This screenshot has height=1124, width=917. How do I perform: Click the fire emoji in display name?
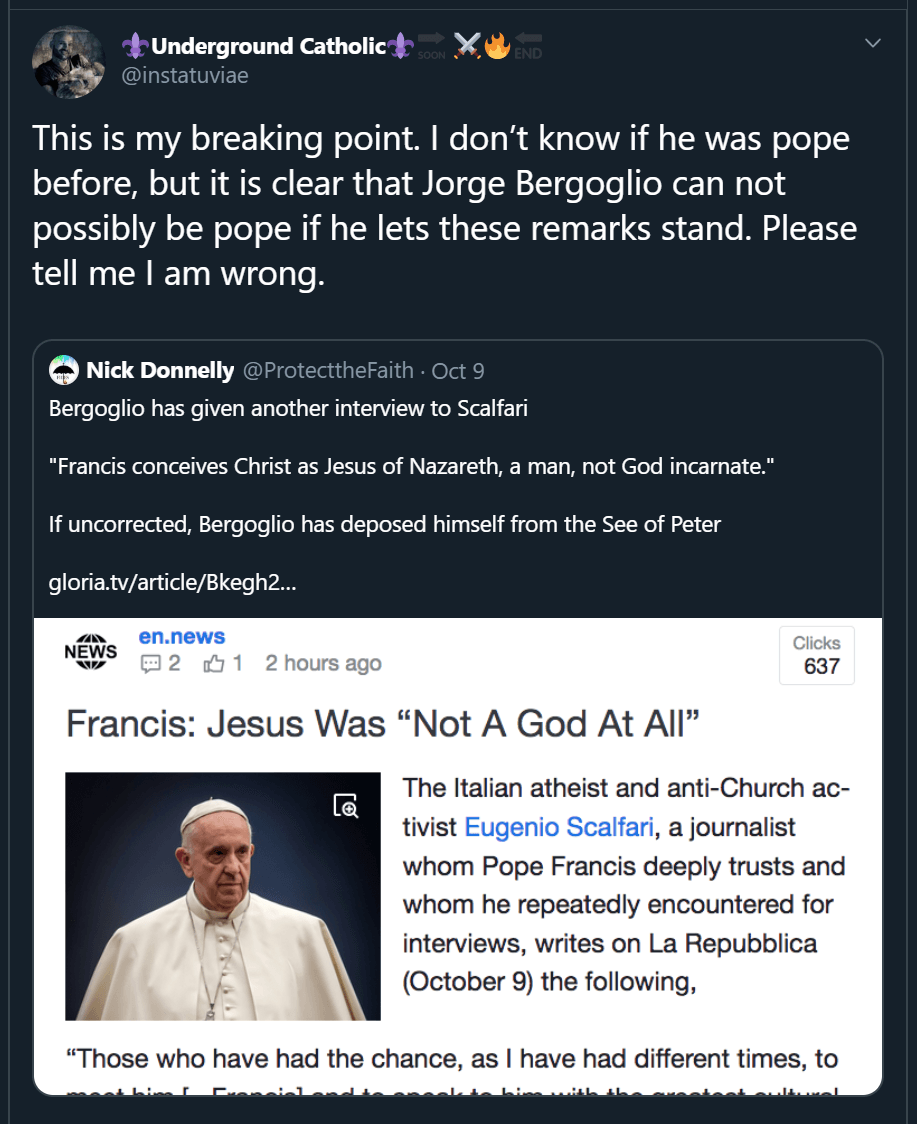497,46
